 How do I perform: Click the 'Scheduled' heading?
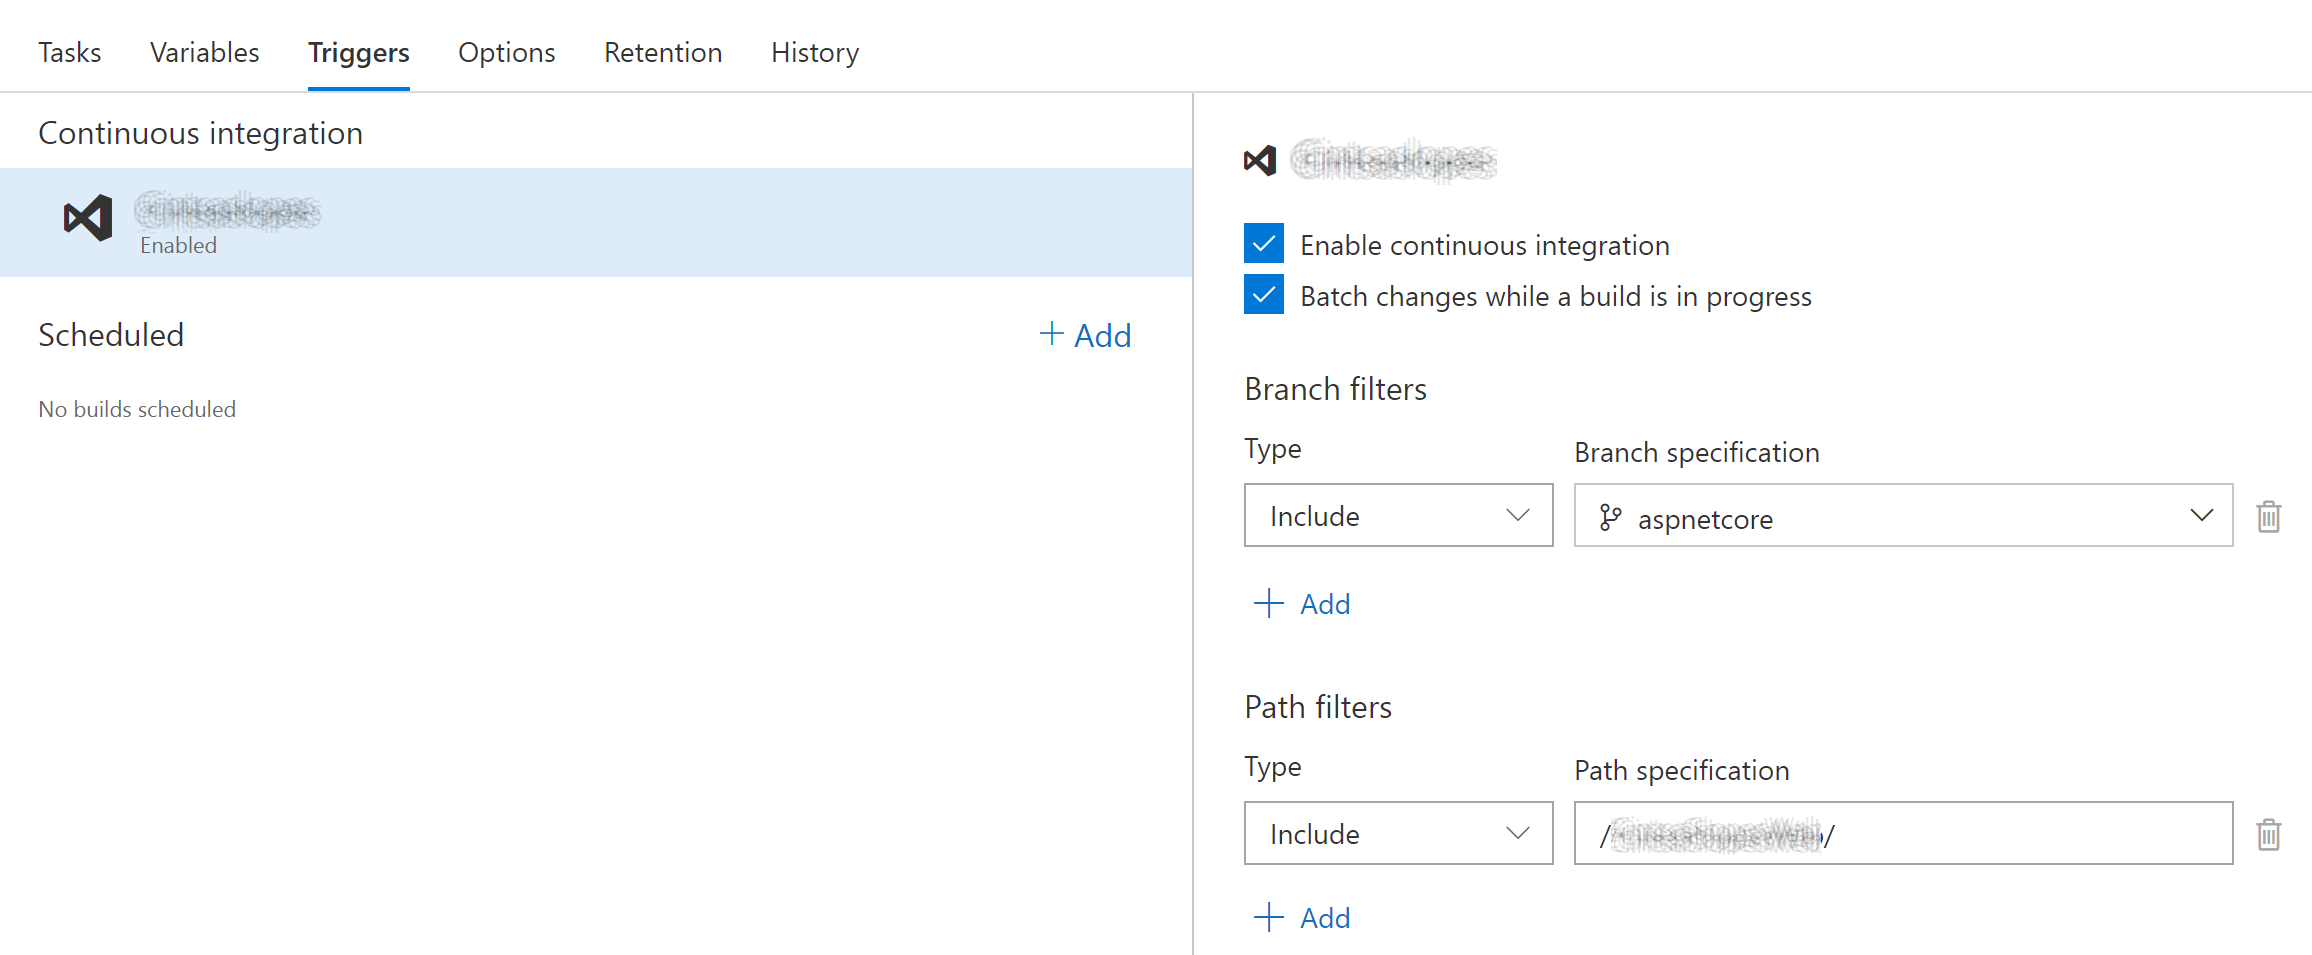[x=111, y=335]
